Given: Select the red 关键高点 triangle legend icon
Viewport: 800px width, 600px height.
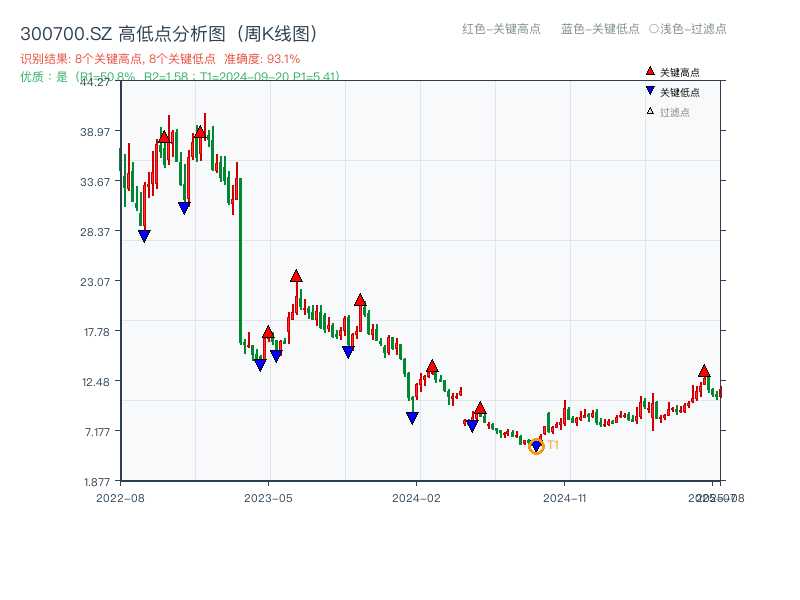Looking at the screenshot, I should (650, 71).
